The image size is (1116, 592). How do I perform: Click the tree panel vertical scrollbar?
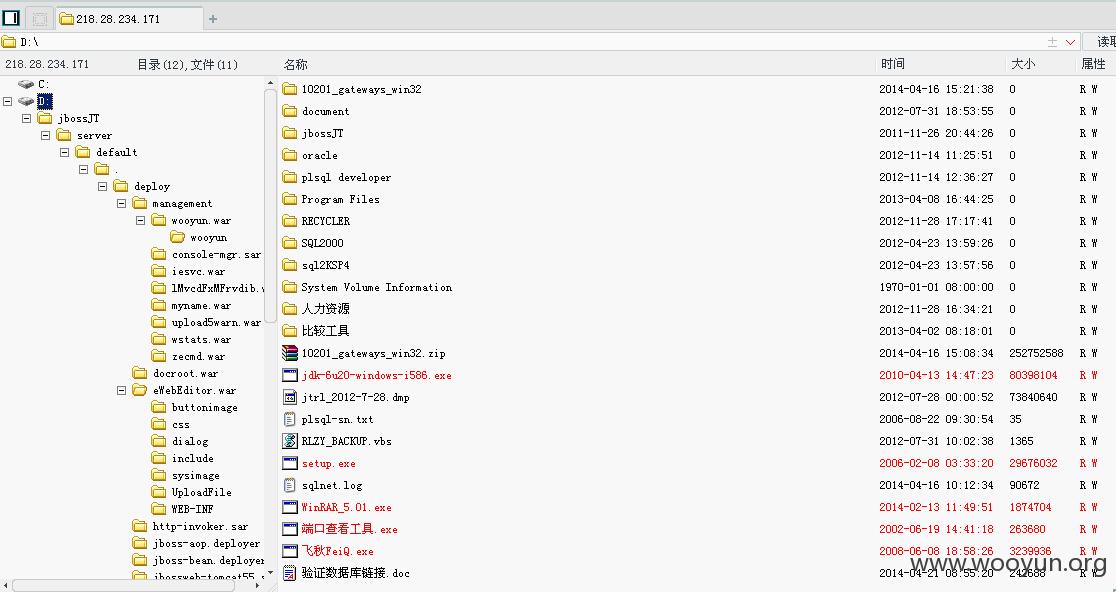[x=270, y=206]
